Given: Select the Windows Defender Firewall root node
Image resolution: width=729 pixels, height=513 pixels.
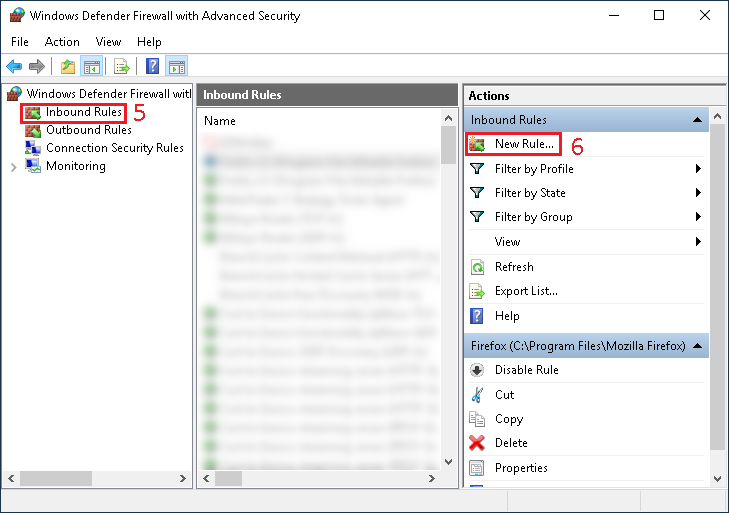Looking at the screenshot, I should point(109,93).
